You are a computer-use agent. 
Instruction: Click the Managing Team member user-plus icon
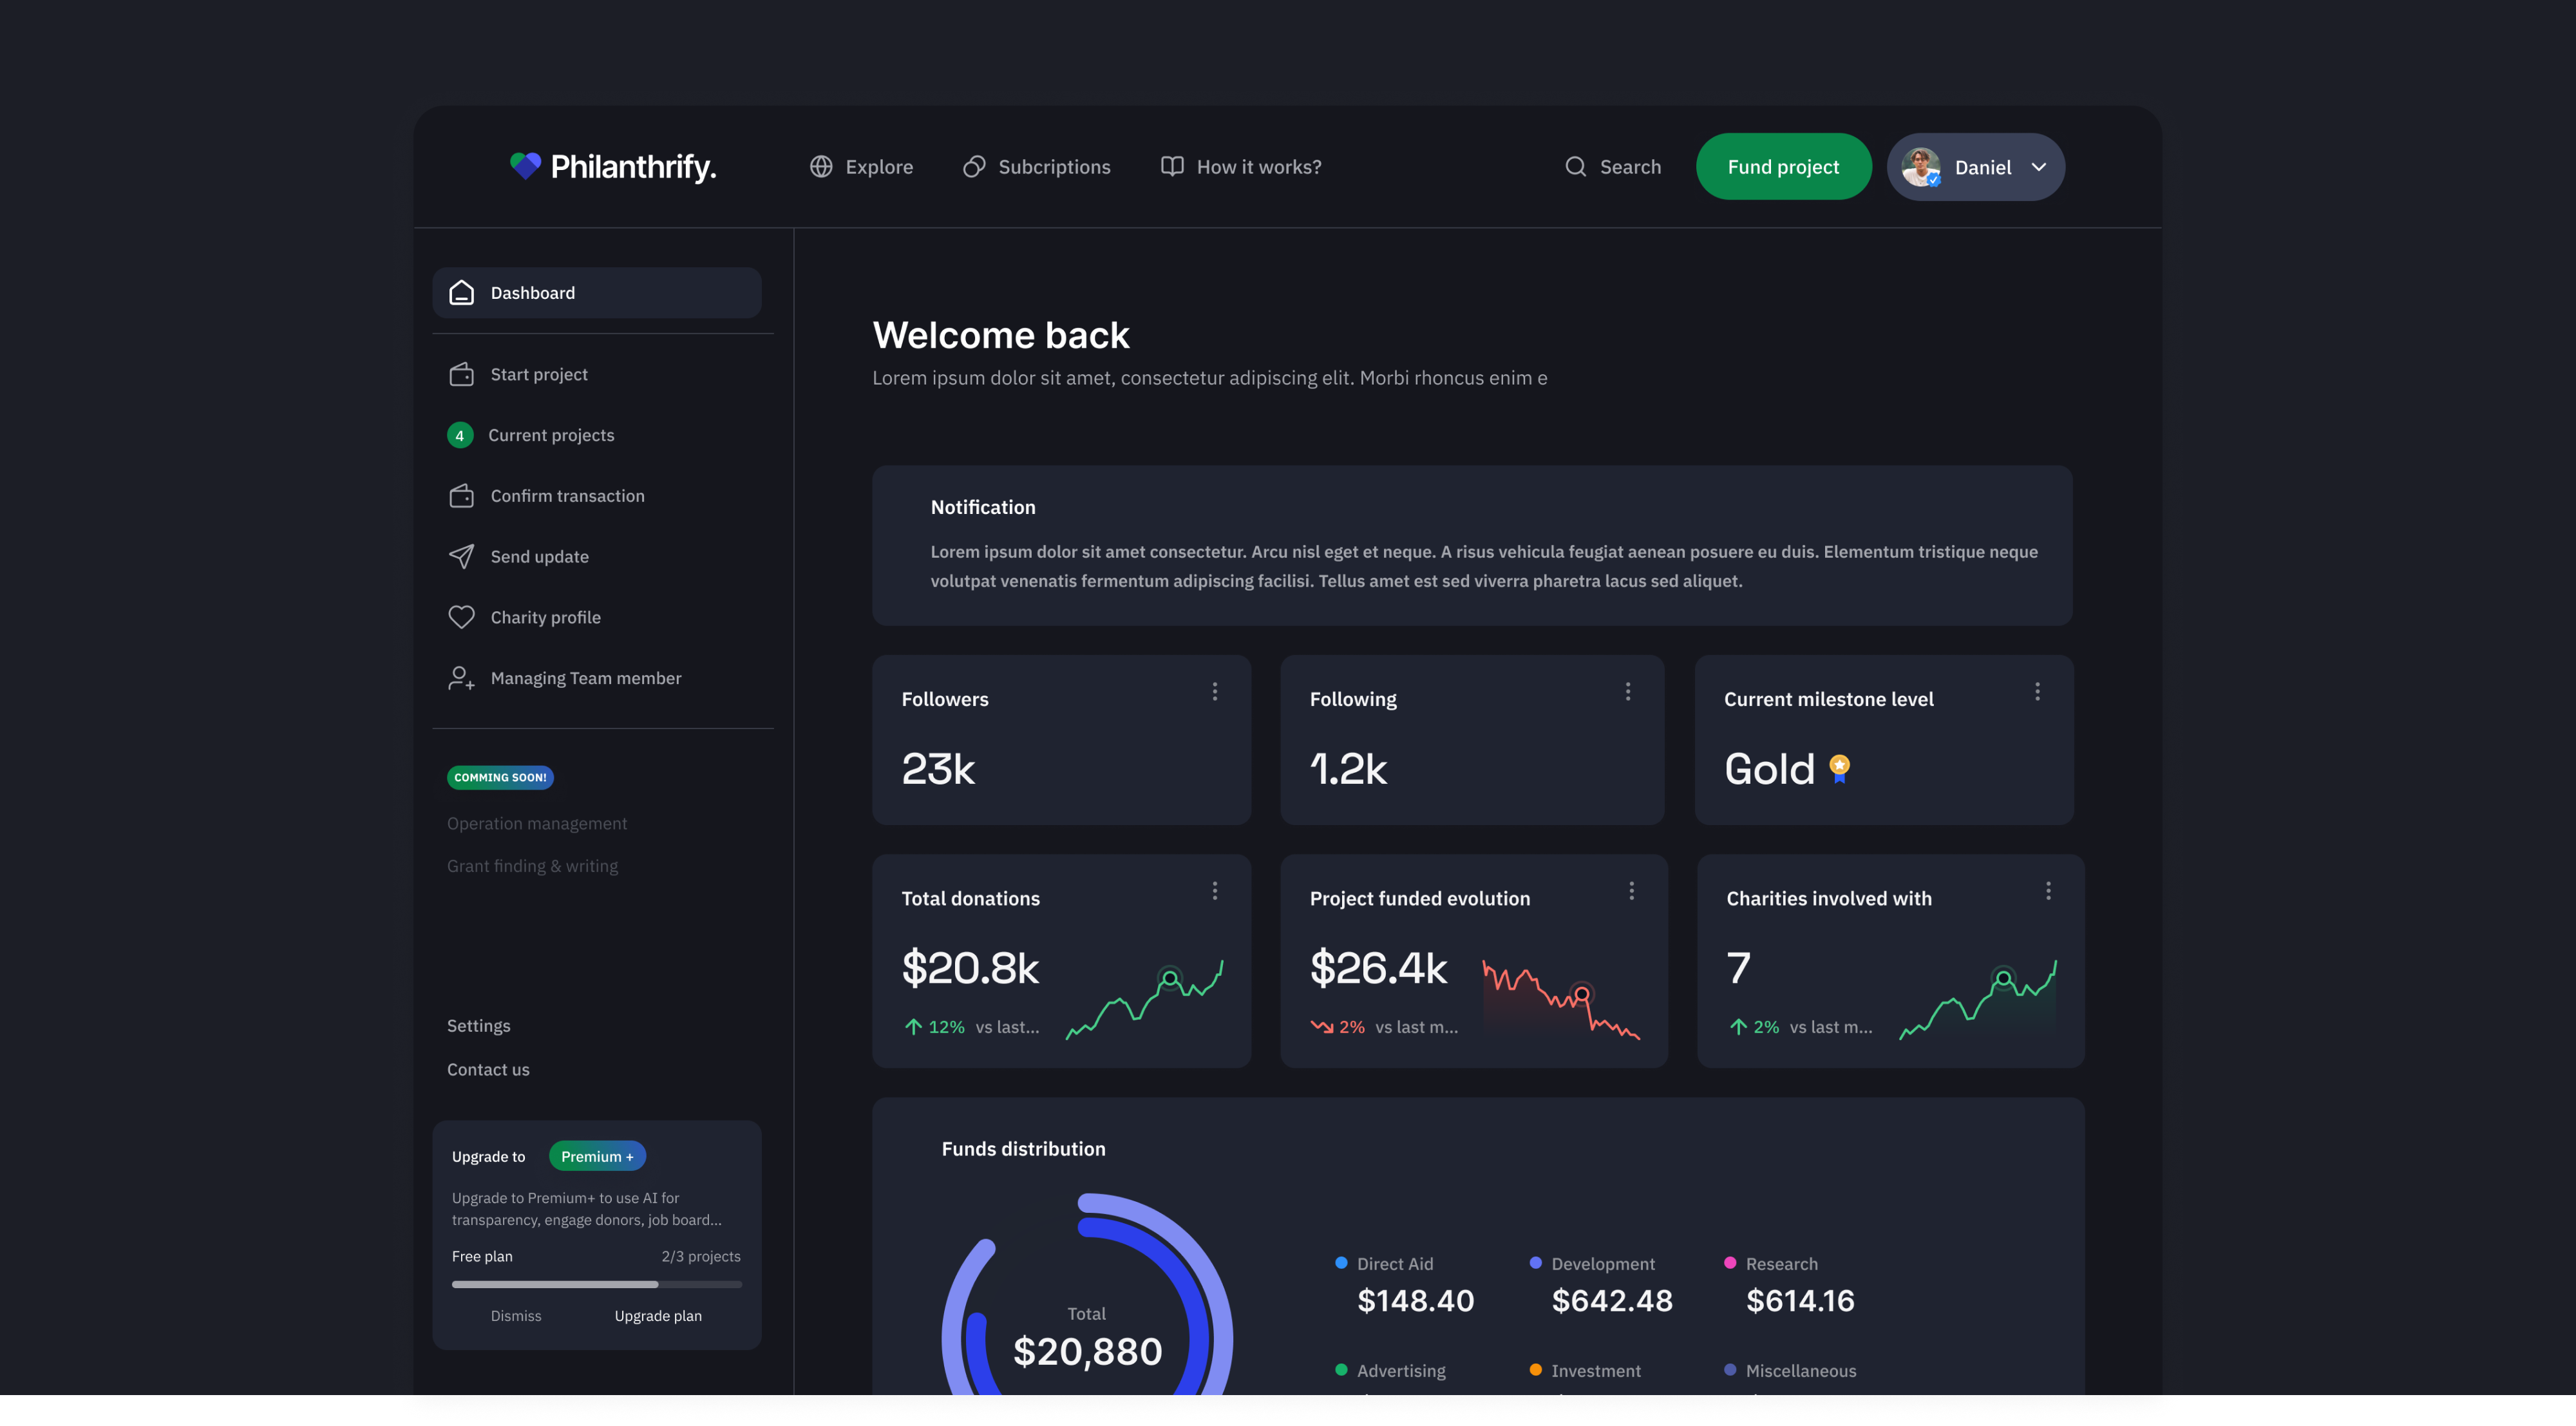click(461, 678)
